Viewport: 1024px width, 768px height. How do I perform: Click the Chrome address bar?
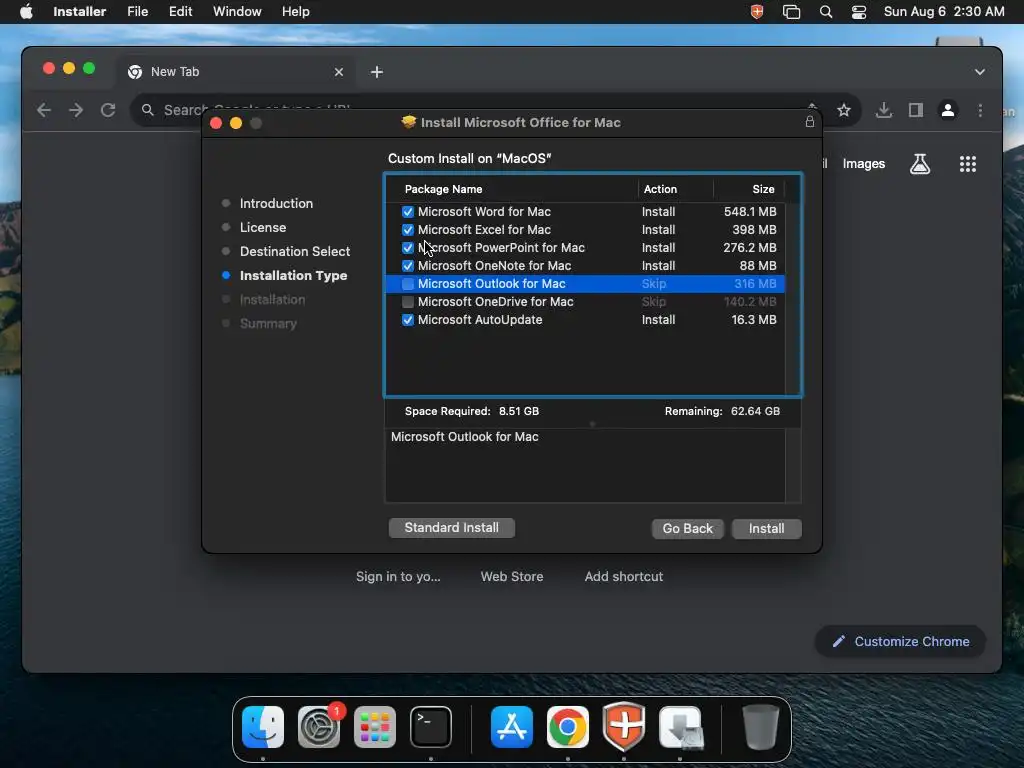point(495,110)
